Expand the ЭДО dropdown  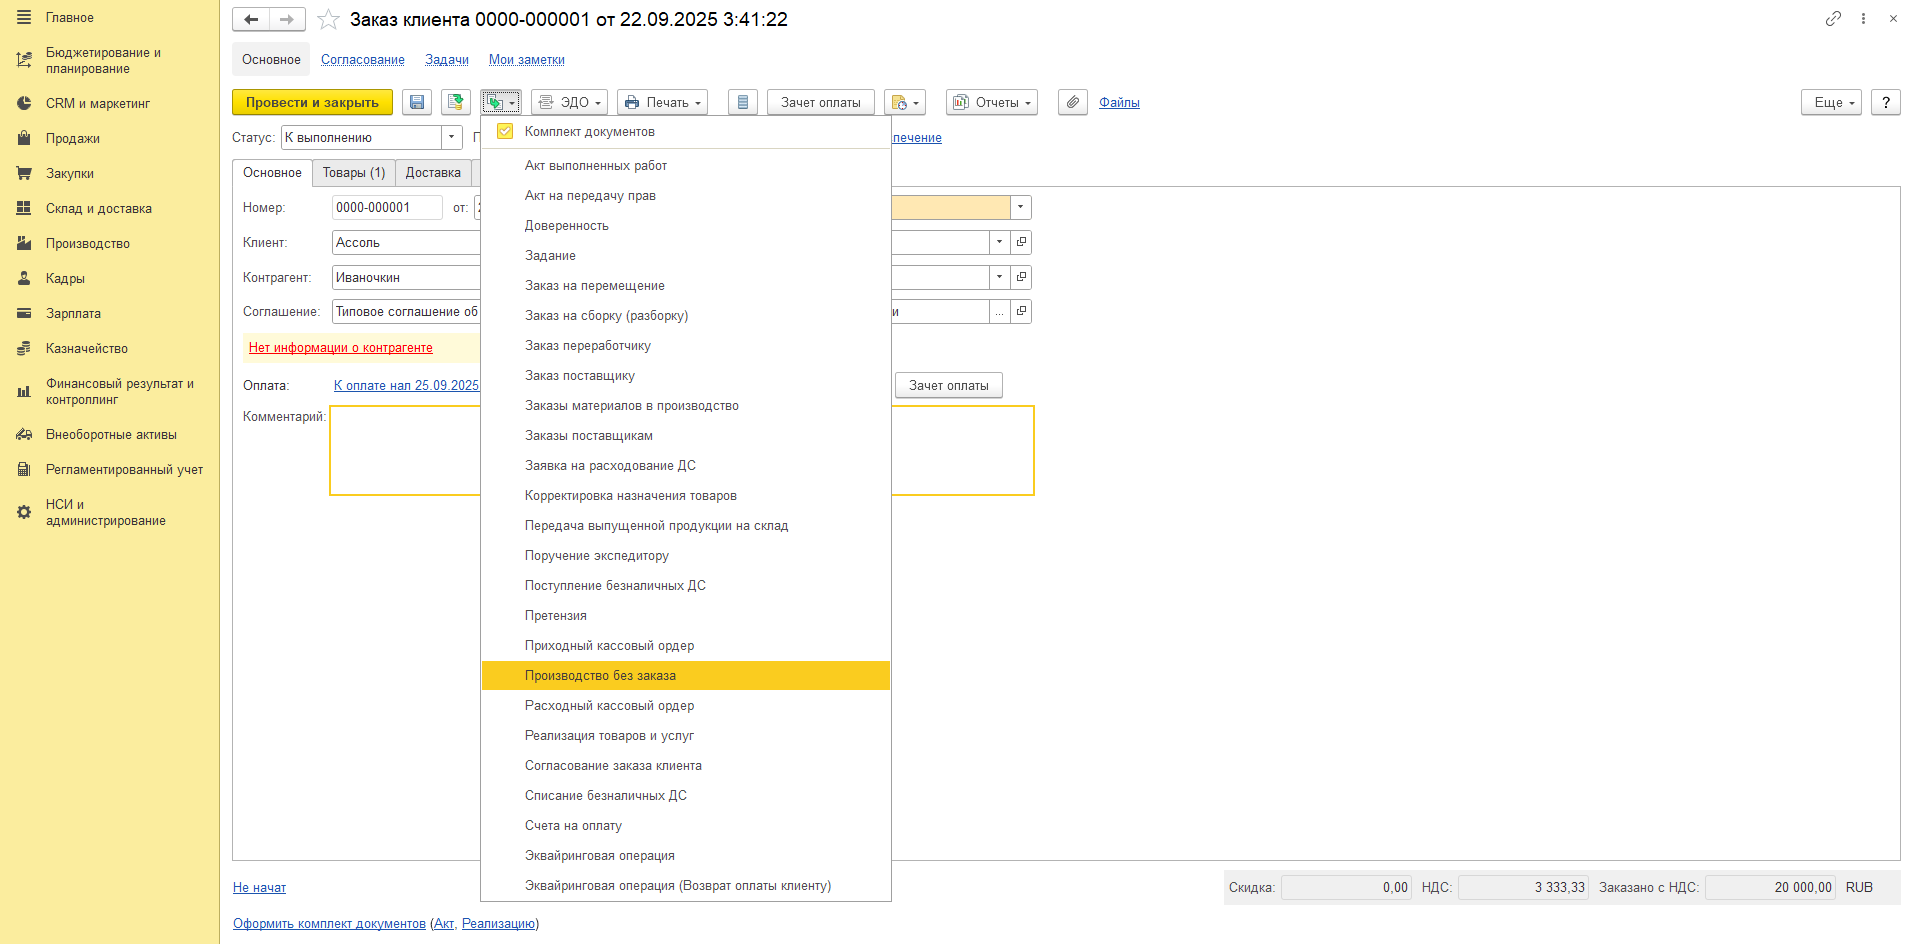pos(570,102)
